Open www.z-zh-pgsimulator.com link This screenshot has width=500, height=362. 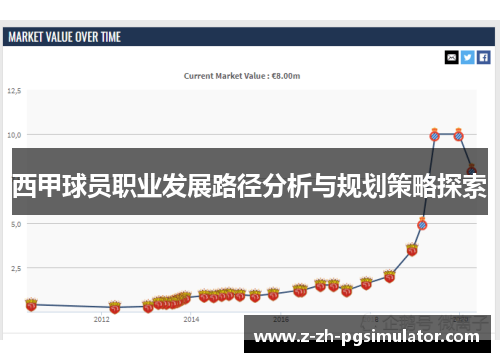click(x=367, y=336)
